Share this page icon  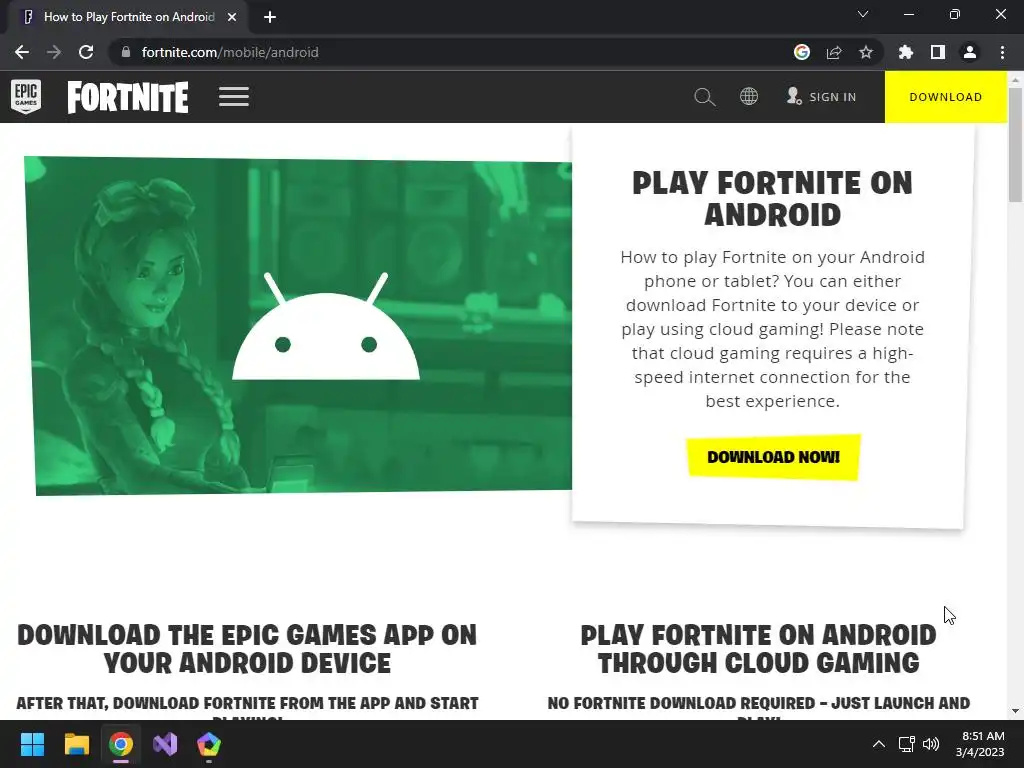tap(834, 52)
